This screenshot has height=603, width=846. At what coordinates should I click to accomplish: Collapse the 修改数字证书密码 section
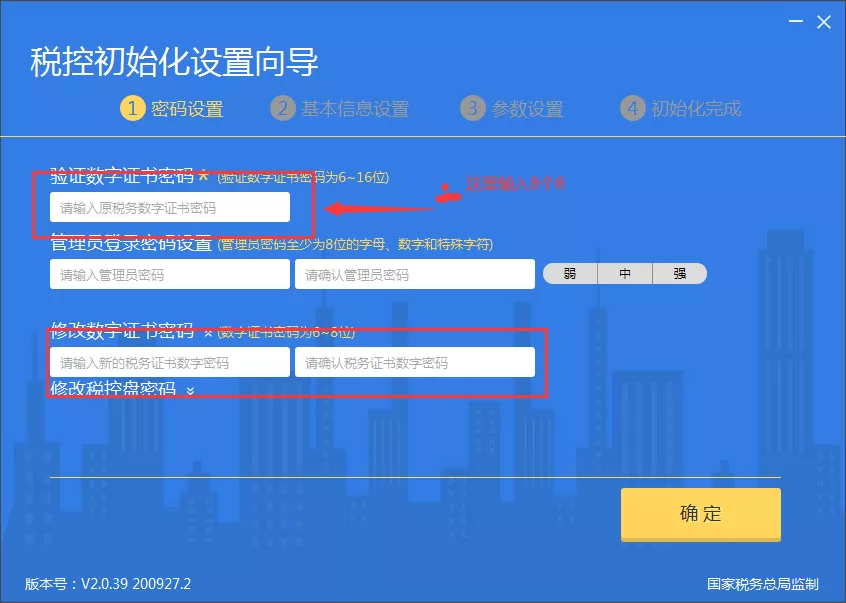[x=208, y=333]
